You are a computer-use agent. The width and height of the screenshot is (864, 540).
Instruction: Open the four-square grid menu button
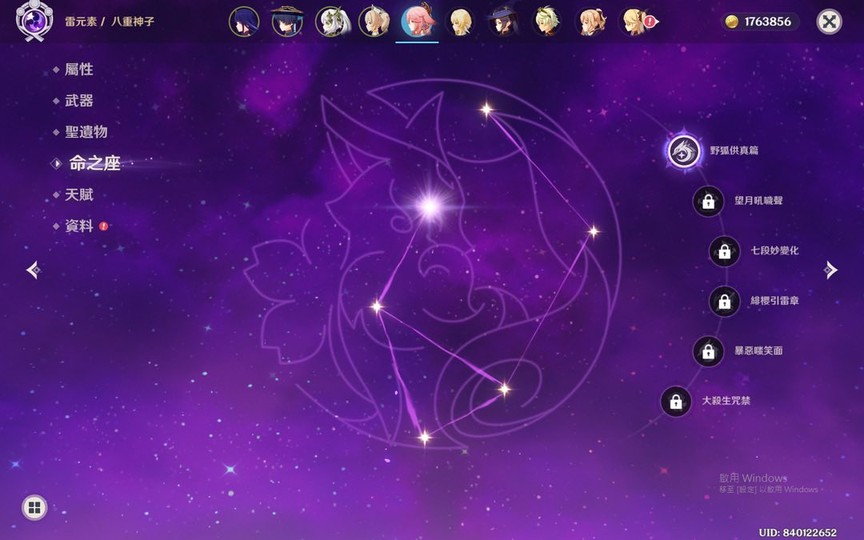34,507
